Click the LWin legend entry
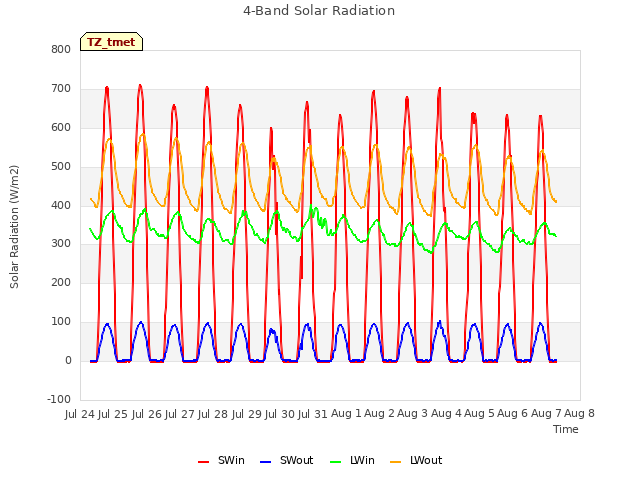Viewport: 640px width, 480px height. 352,460
